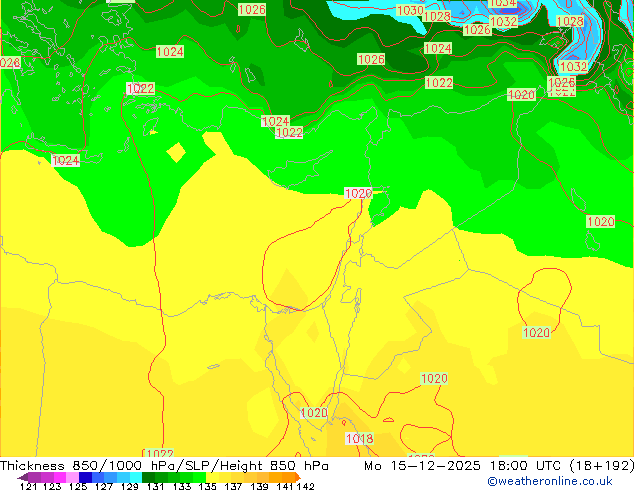Image resolution: width=634 pixels, height=490 pixels.
Task: Click the date Mo 15-12-2025 text
Action: coord(423,466)
